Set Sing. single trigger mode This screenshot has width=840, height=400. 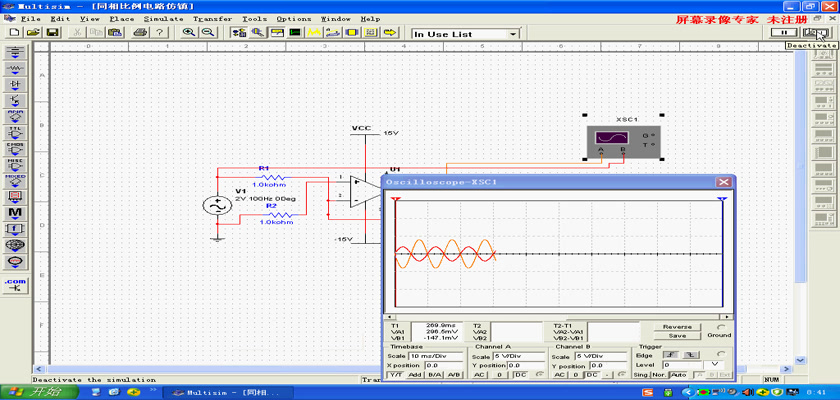pyautogui.click(x=643, y=375)
